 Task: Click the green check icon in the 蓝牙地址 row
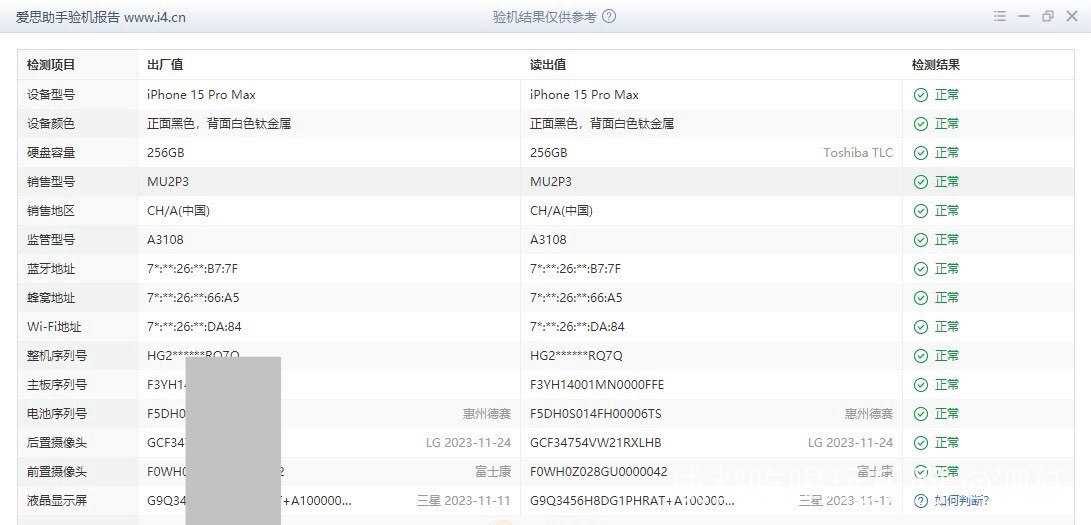[x=921, y=269]
